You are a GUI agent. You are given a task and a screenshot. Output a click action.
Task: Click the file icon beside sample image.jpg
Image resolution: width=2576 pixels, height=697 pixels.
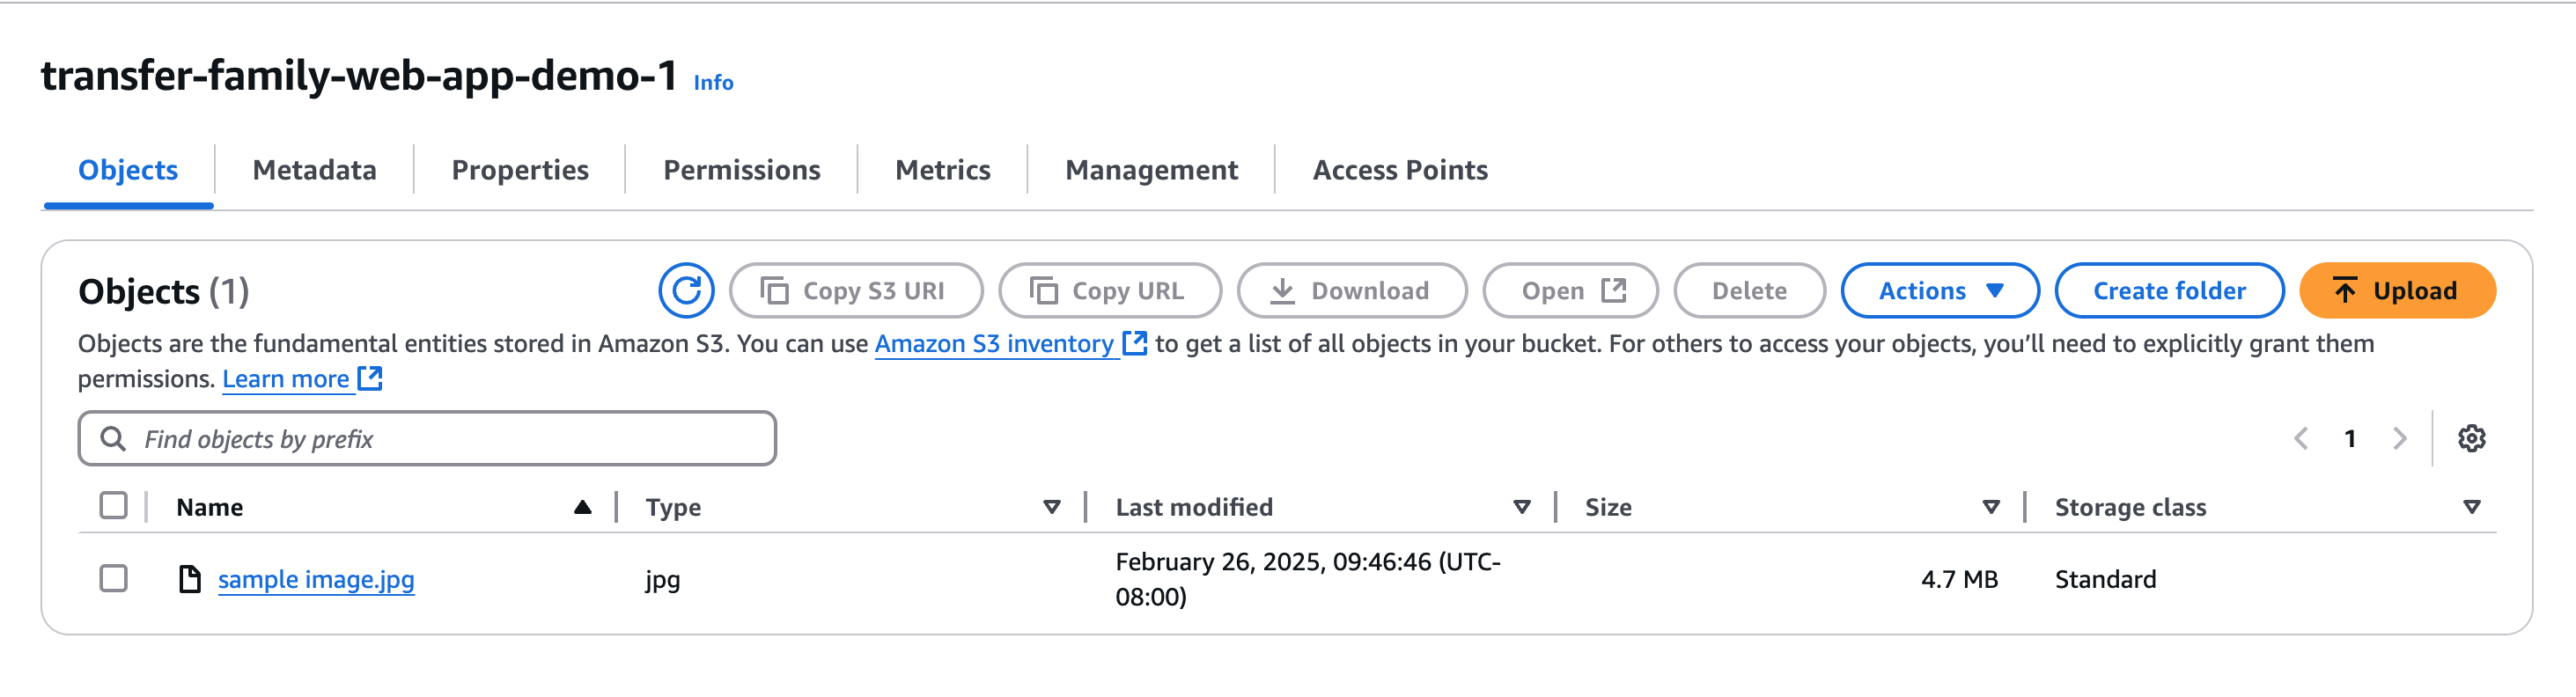189,579
